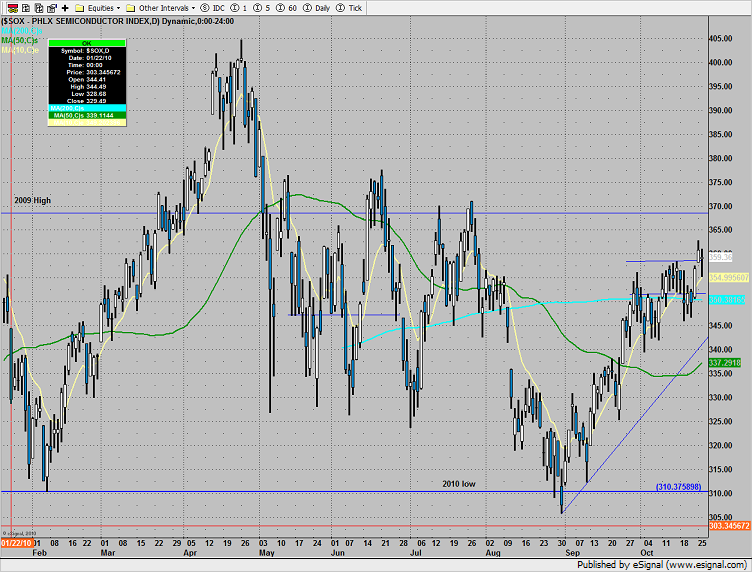Select the Daily interval

323,8
